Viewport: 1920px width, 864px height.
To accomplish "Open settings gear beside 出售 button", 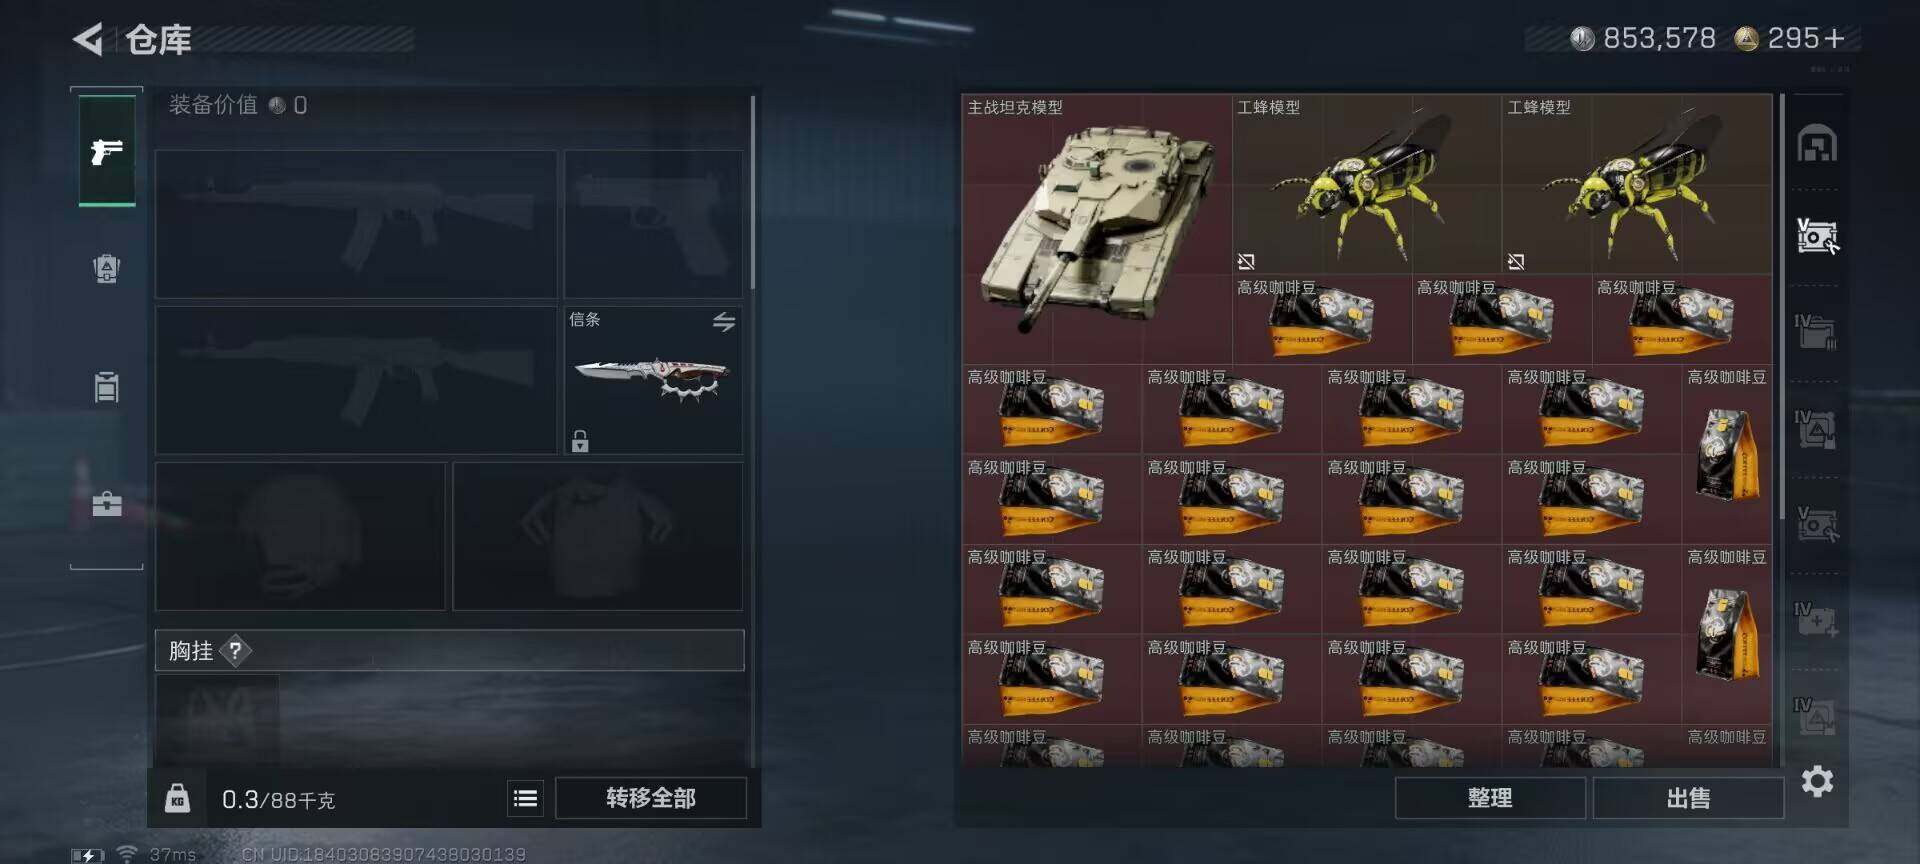I will pyautogui.click(x=1817, y=781).
